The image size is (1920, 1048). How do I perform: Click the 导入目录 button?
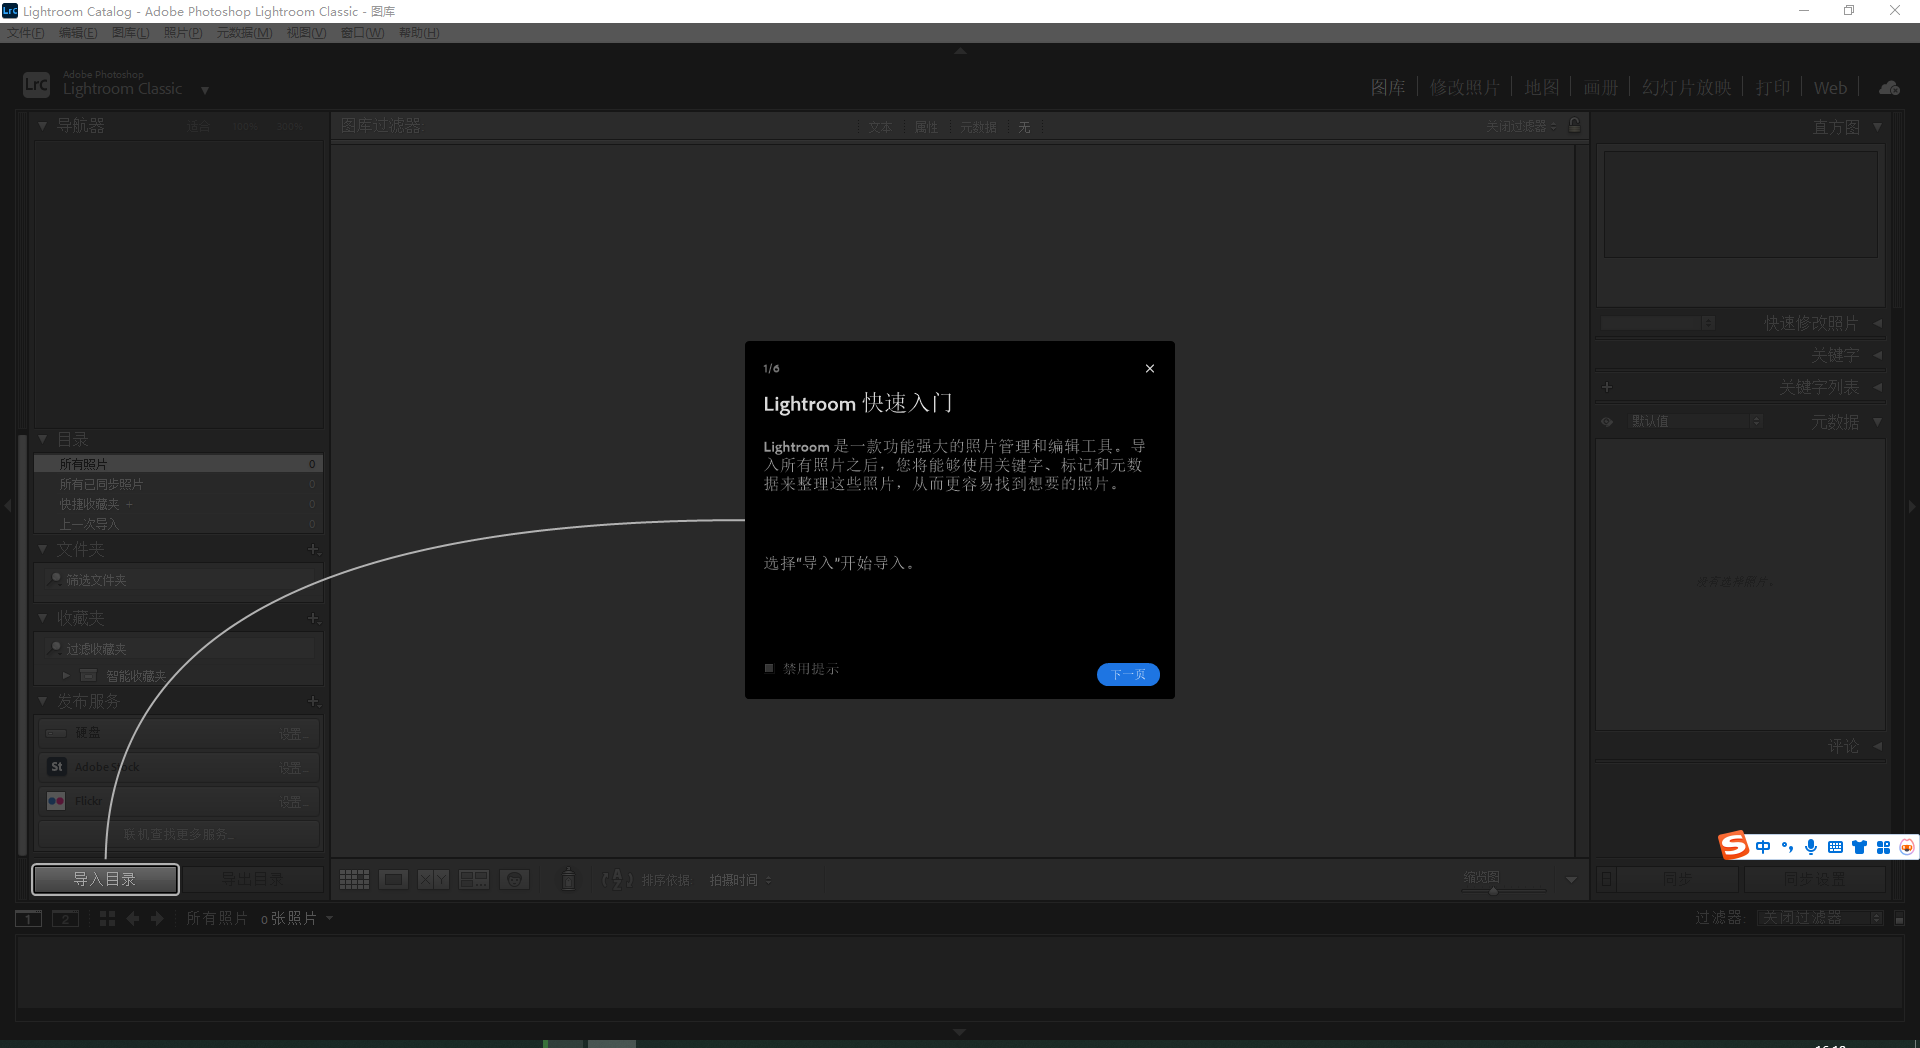(105, 879)
